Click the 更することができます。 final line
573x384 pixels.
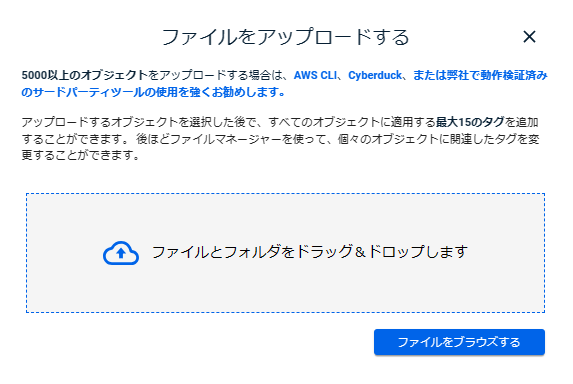point(81,155)
